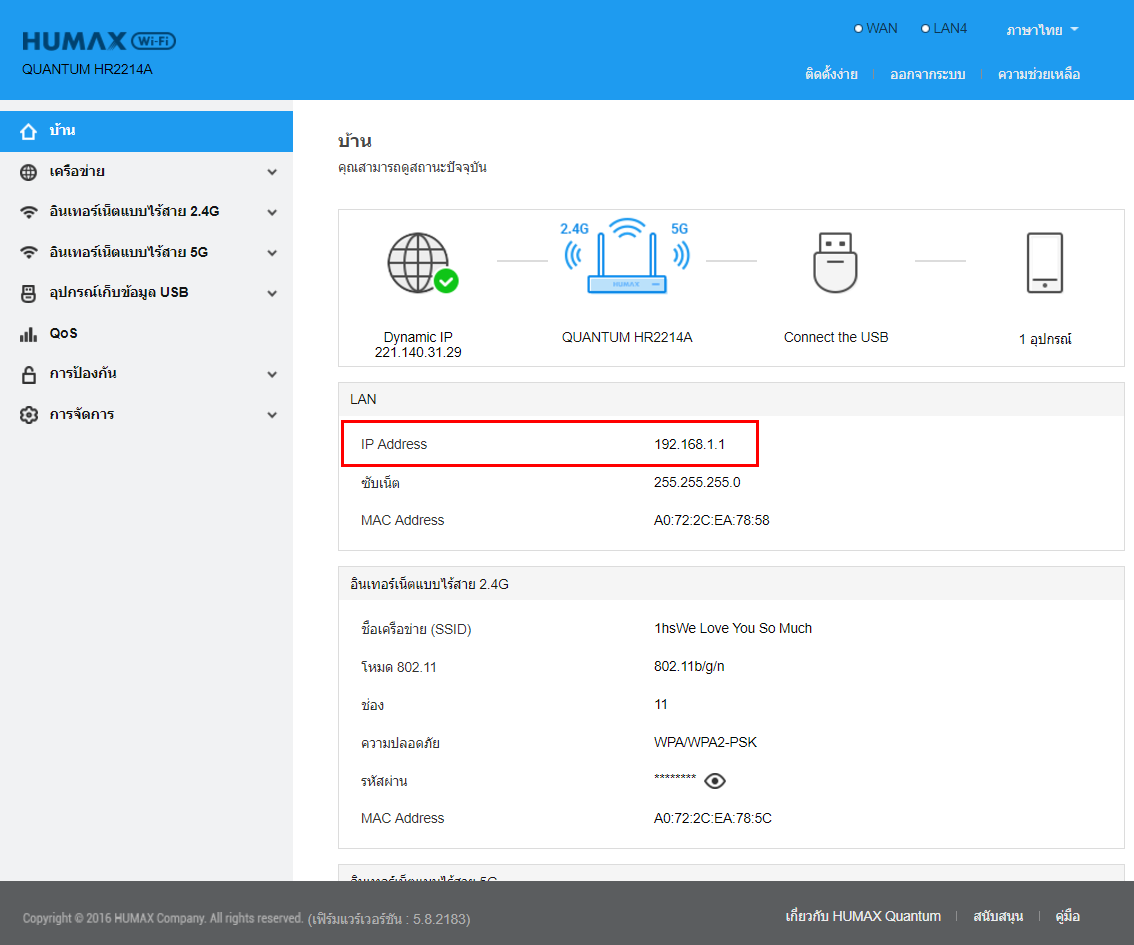1134x945 pixels.
Task: Expand the เครือข่าย menu chevron
Action: [272, 172]
